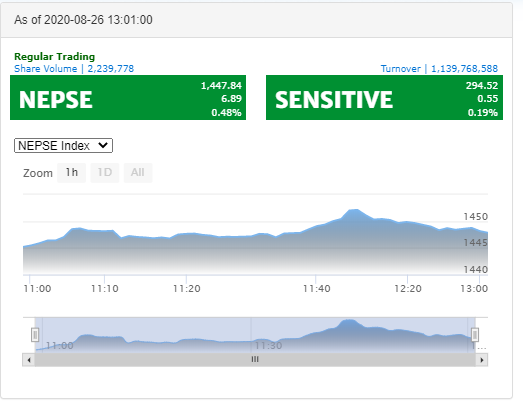This screenshot has width=523, height=407.
Task: Open the NEPSE Index dropdown
Action: (63, 146)
